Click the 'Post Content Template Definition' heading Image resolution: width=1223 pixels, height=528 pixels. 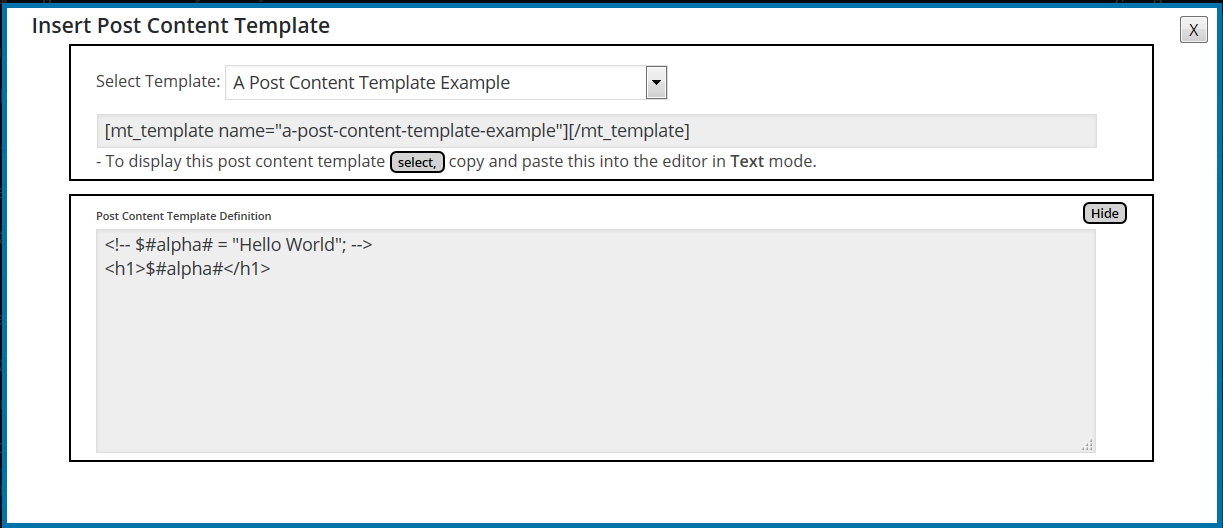click(x=183, y=216)
